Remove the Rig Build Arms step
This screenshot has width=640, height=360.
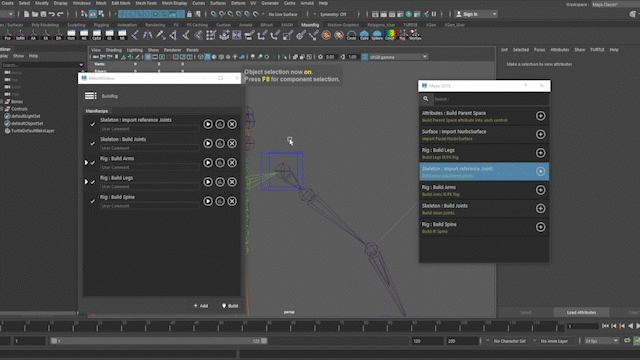click(232, 162)
